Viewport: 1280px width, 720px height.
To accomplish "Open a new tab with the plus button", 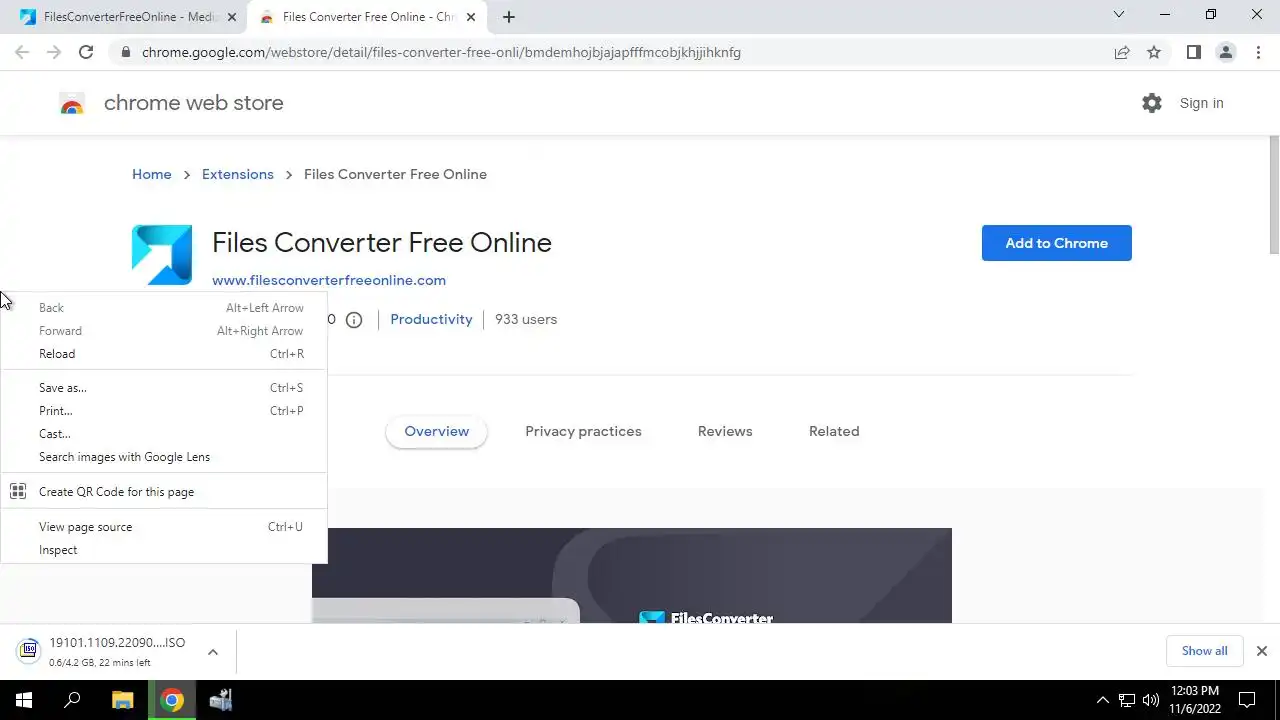I will click(509, 17).
